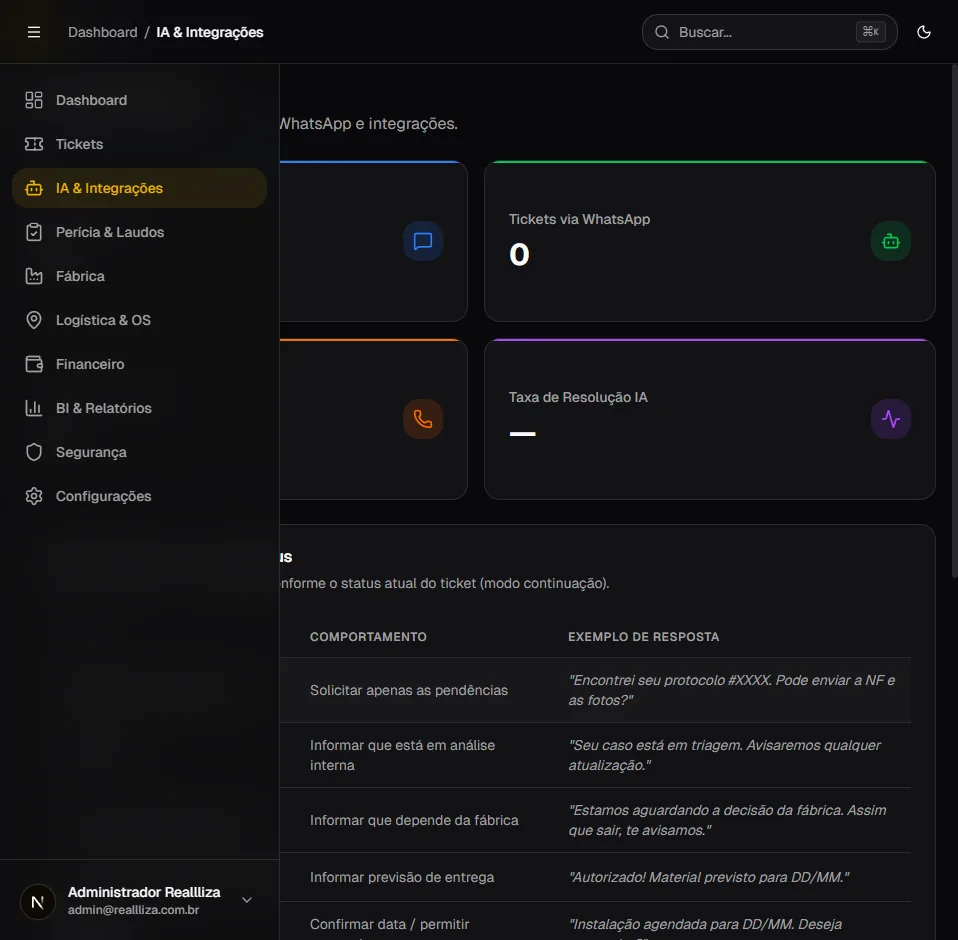Click the "Estamos aguardando a decisão da fábrica" response
The image size is (958, 940).
727,820
